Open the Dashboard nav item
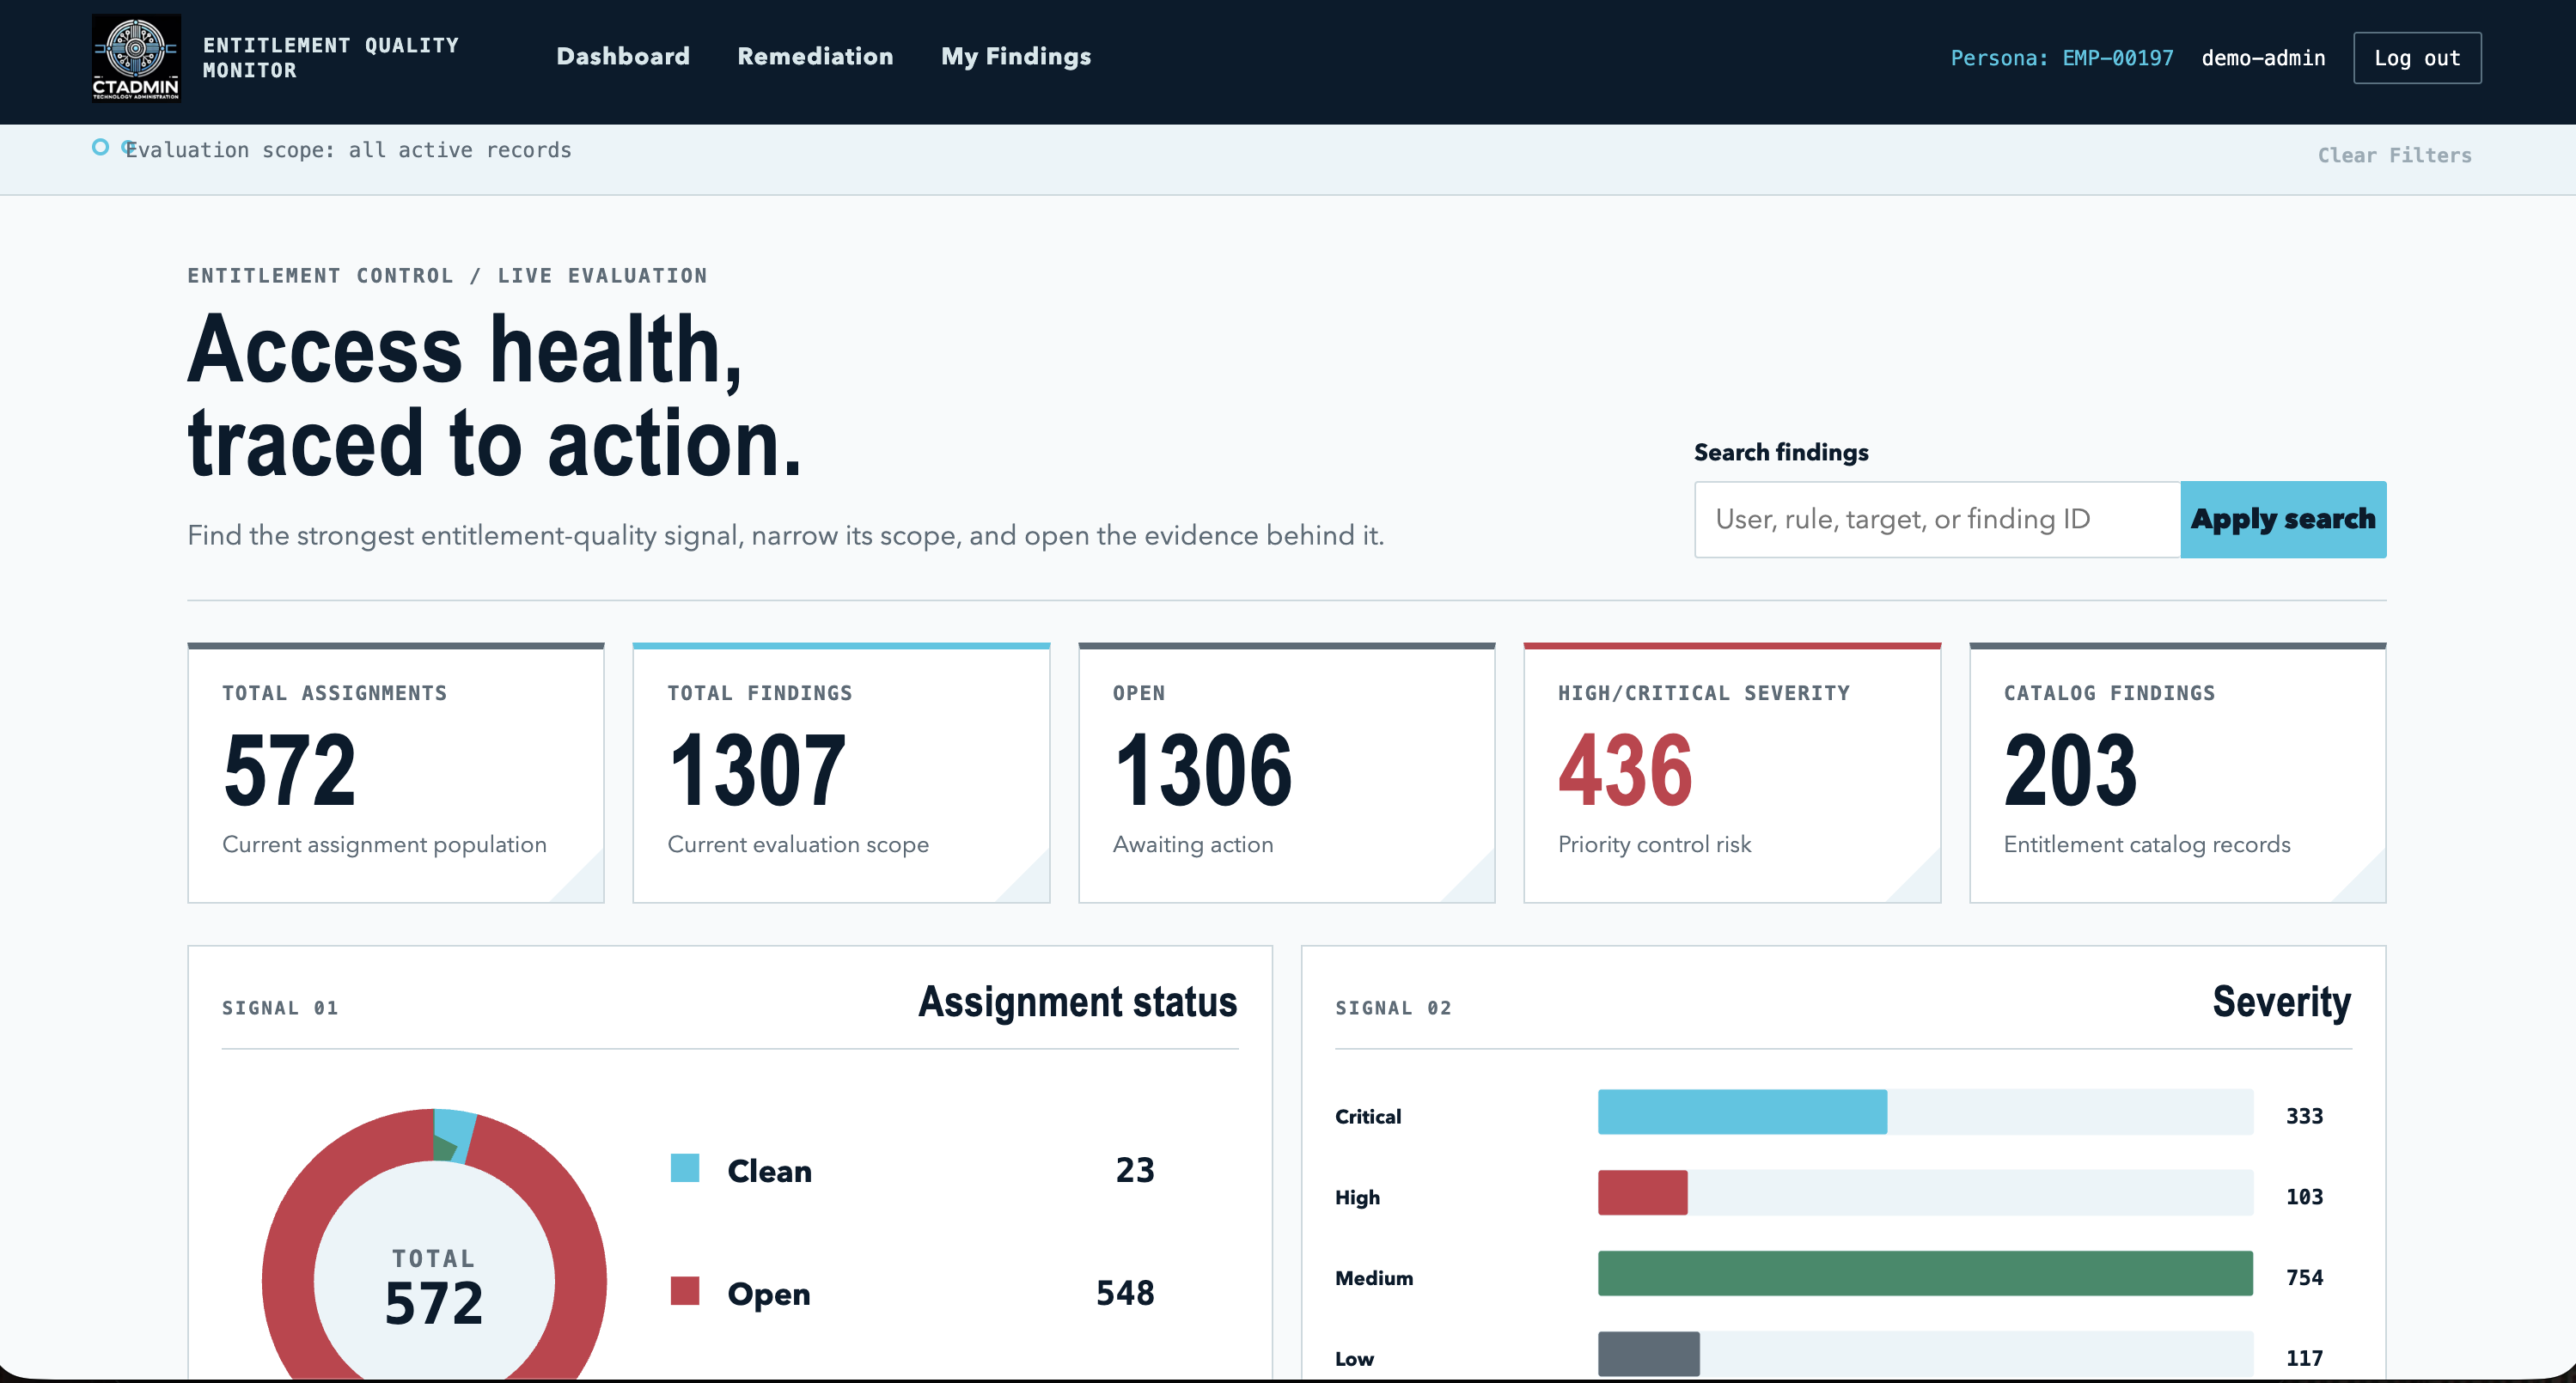The height and width of the screenshot is (1383, 2576). click(x=623, y=56)
